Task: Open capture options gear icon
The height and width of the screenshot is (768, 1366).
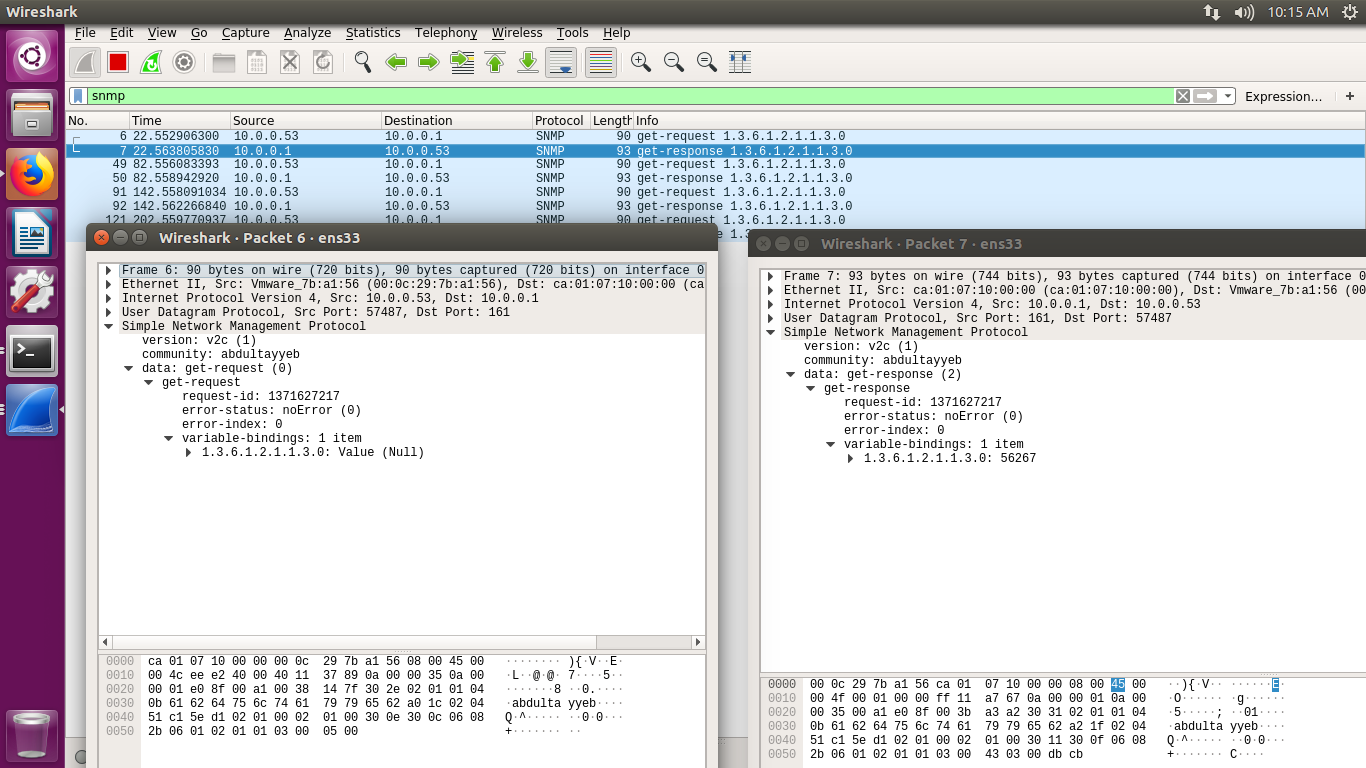Action: [184, 62]
